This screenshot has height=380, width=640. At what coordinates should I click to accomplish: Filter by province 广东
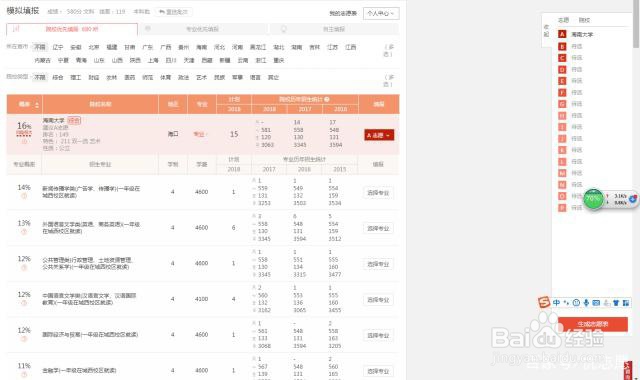click(x=147, y=47)
